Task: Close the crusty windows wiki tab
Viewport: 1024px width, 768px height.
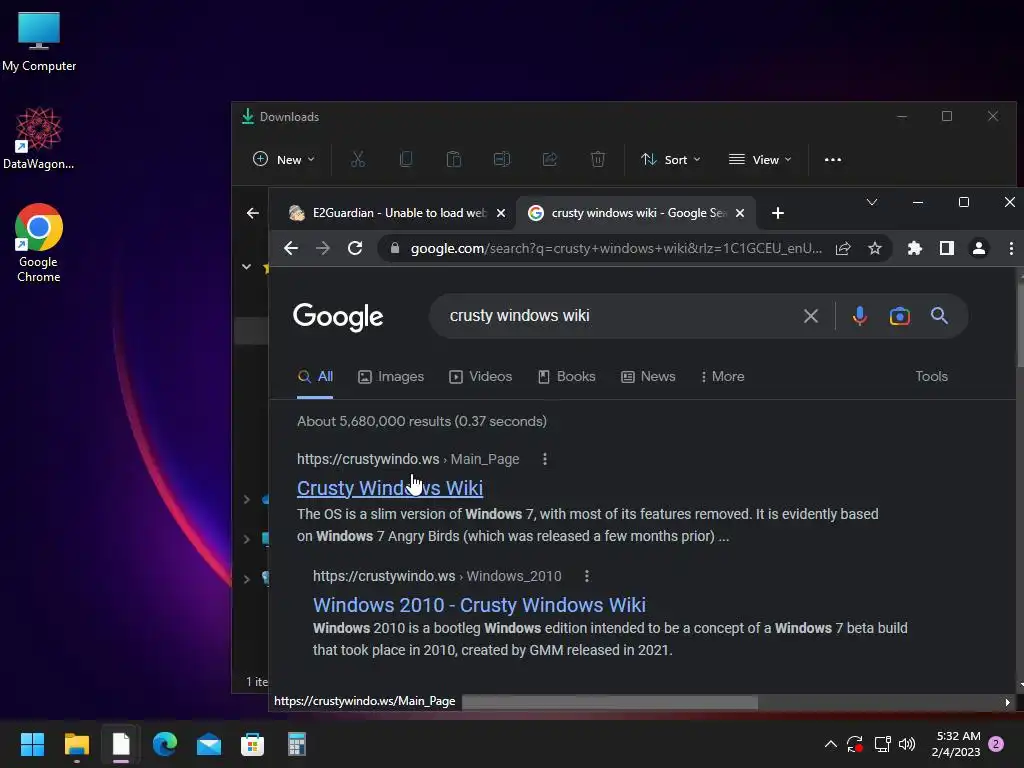Action: (740, 213)
